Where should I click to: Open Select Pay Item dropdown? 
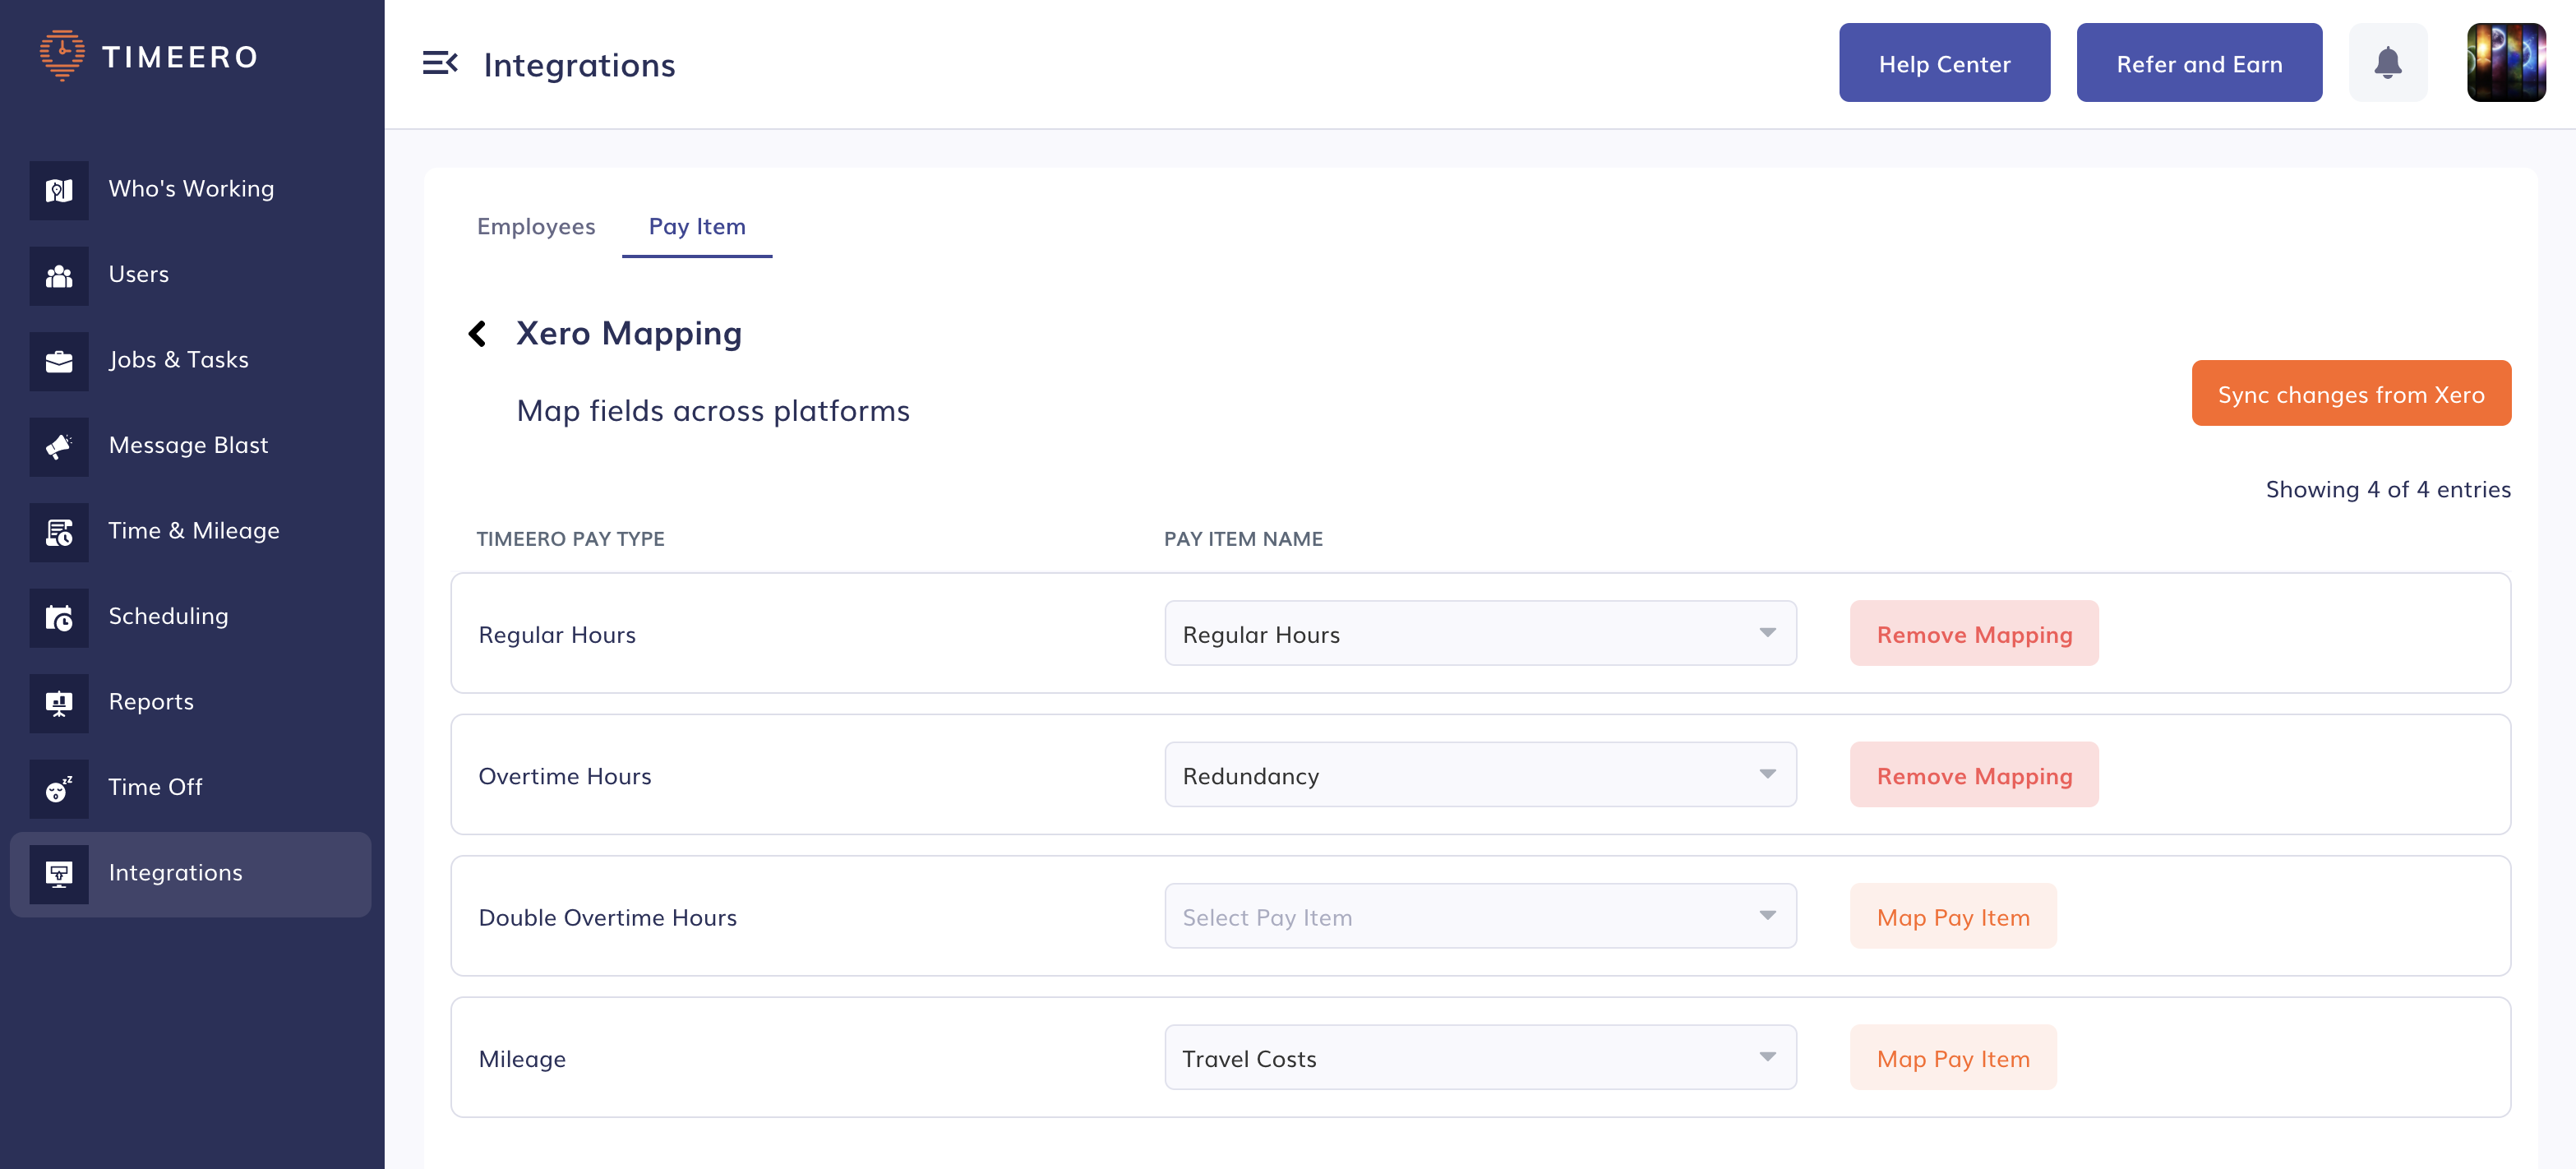pyautogui.click(x=1480, y=917)
